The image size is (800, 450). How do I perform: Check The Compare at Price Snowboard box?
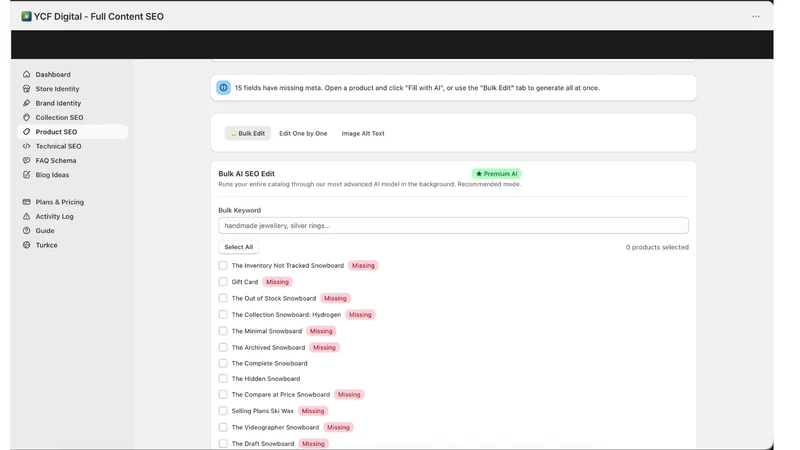point(223,394)
